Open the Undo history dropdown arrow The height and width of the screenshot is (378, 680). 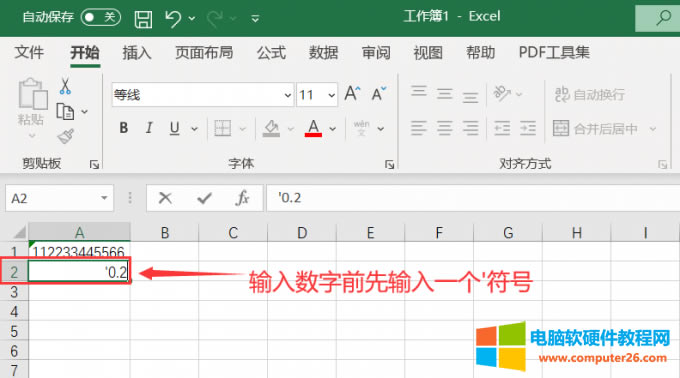point(192,19)
